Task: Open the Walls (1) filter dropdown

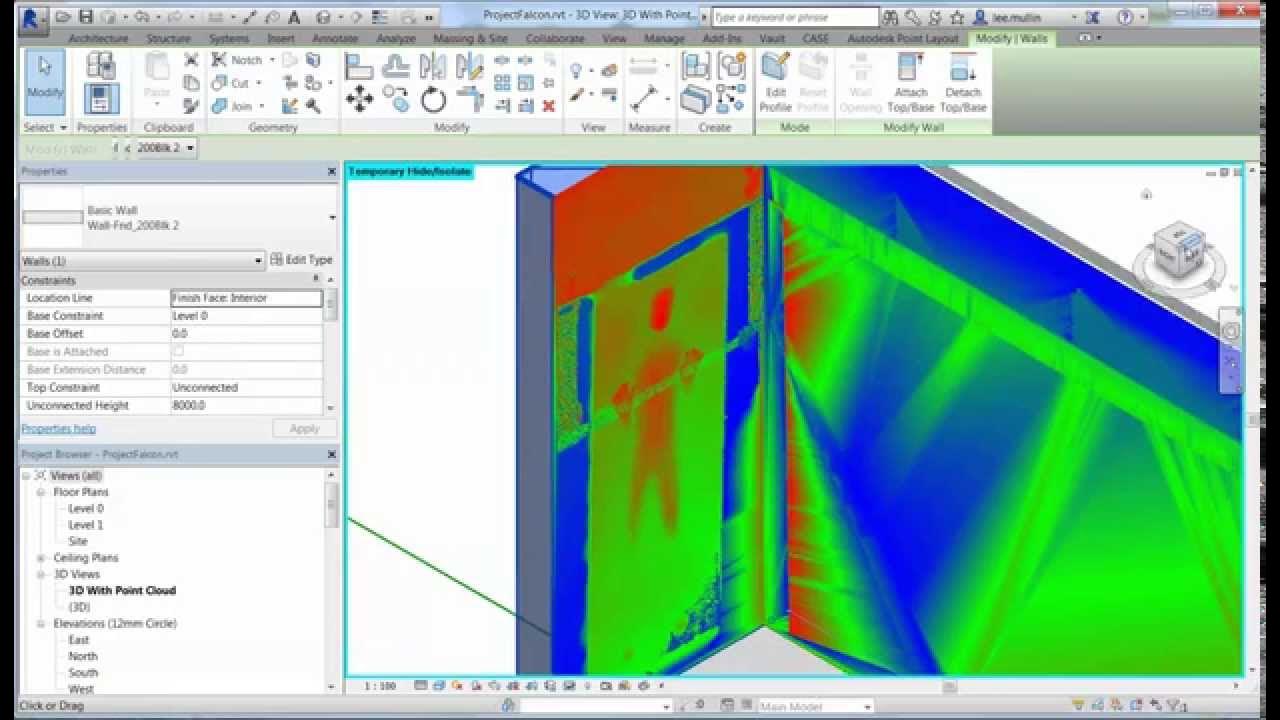Action: [x=258, y=260]
